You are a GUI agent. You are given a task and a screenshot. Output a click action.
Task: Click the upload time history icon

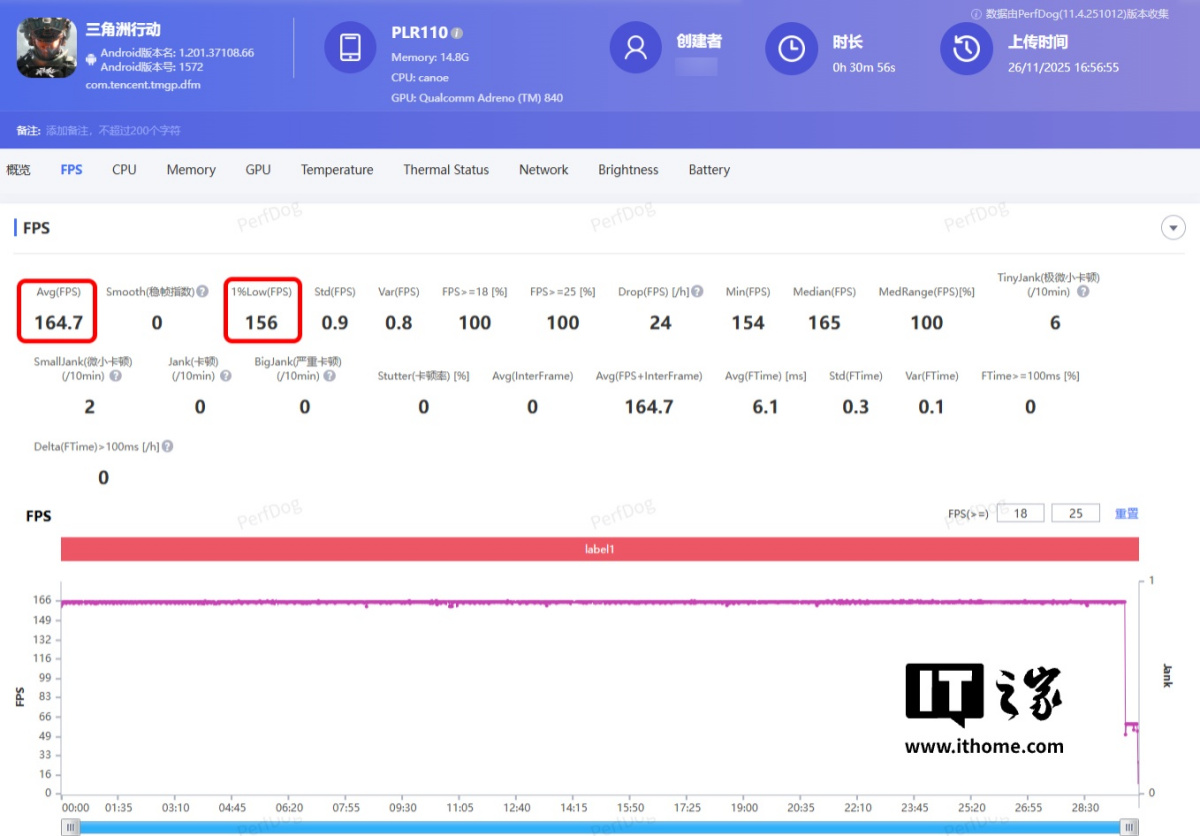coord(966,48)
